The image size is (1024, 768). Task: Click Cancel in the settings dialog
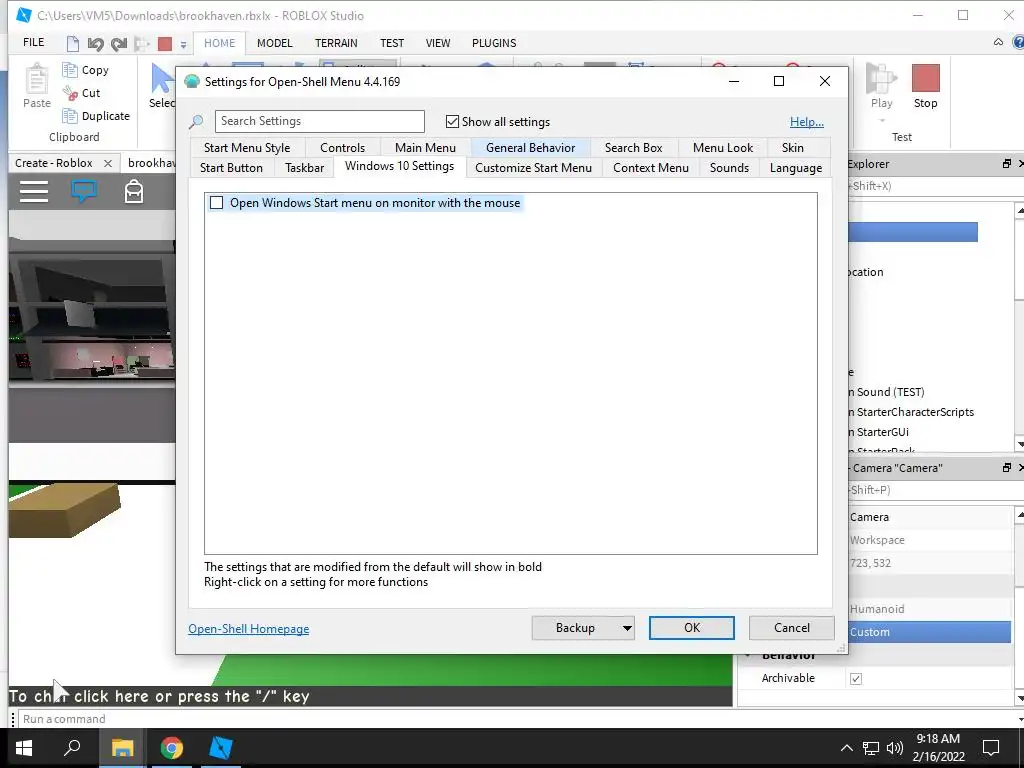point(792,628)
